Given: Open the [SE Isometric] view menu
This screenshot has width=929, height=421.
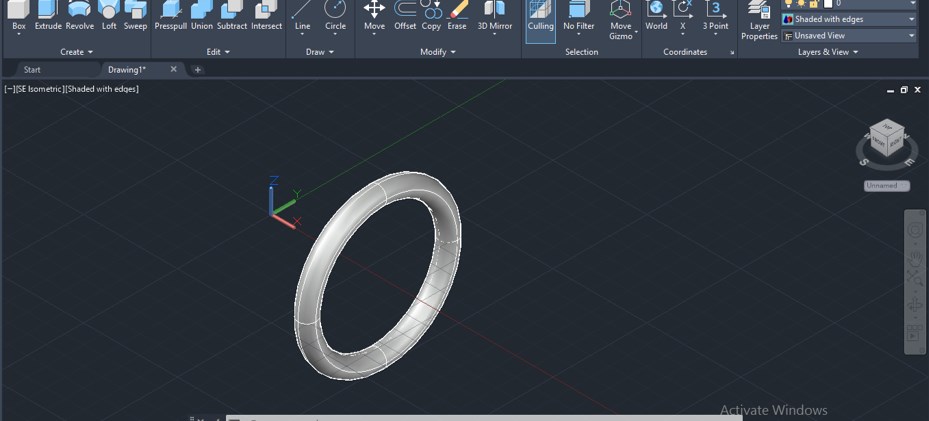Looking at the screenshot, I should tap(40, 89).
